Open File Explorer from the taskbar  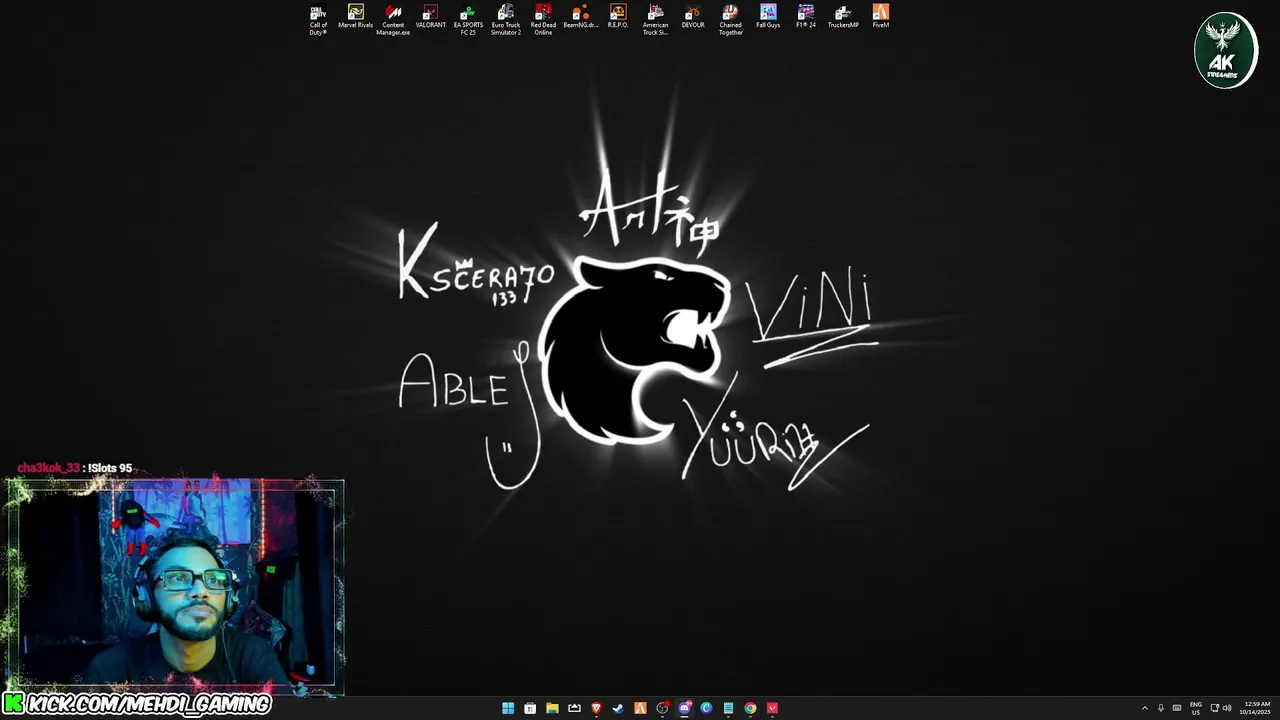click(x=552, y=708)
